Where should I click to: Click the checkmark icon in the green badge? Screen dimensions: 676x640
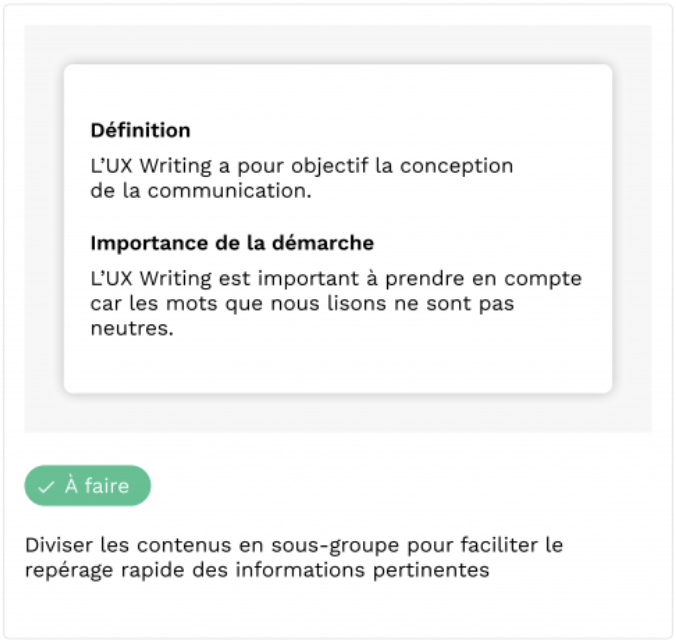tap(46, 487)
